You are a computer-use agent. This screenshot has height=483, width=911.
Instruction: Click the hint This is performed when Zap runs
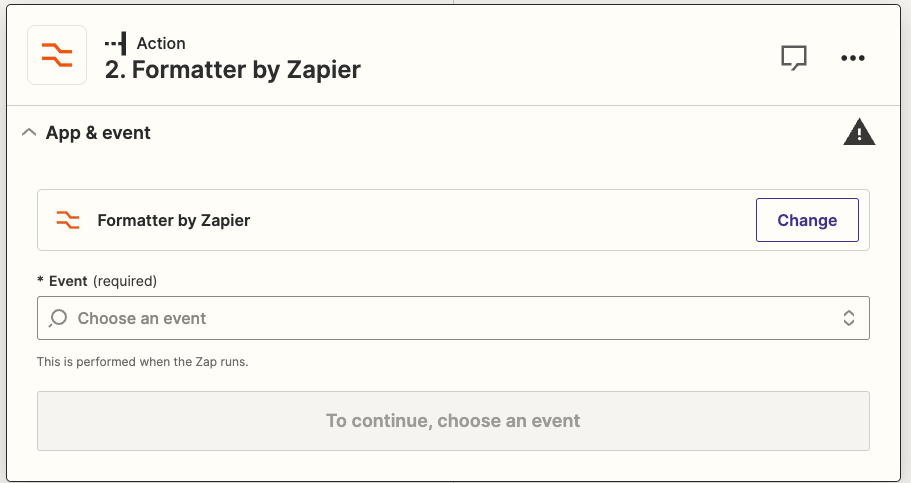coord(142,362)
